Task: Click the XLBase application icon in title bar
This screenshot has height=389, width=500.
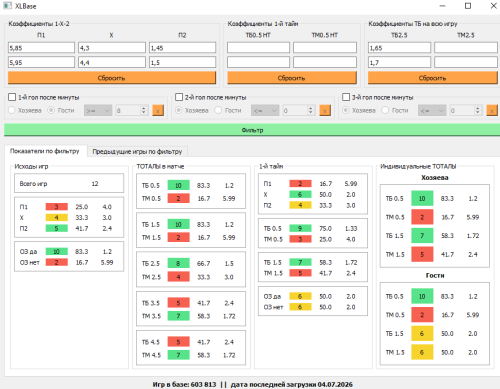Action: point(7,6)
